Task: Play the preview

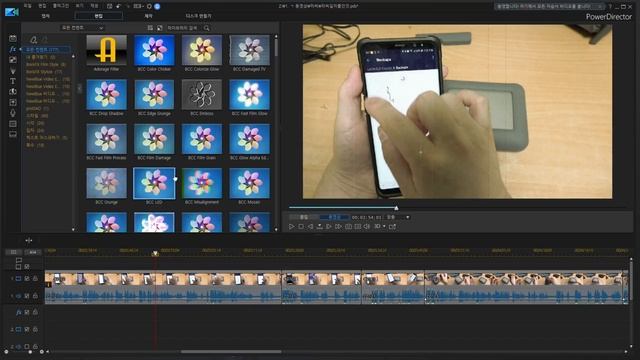Action: 291,226
